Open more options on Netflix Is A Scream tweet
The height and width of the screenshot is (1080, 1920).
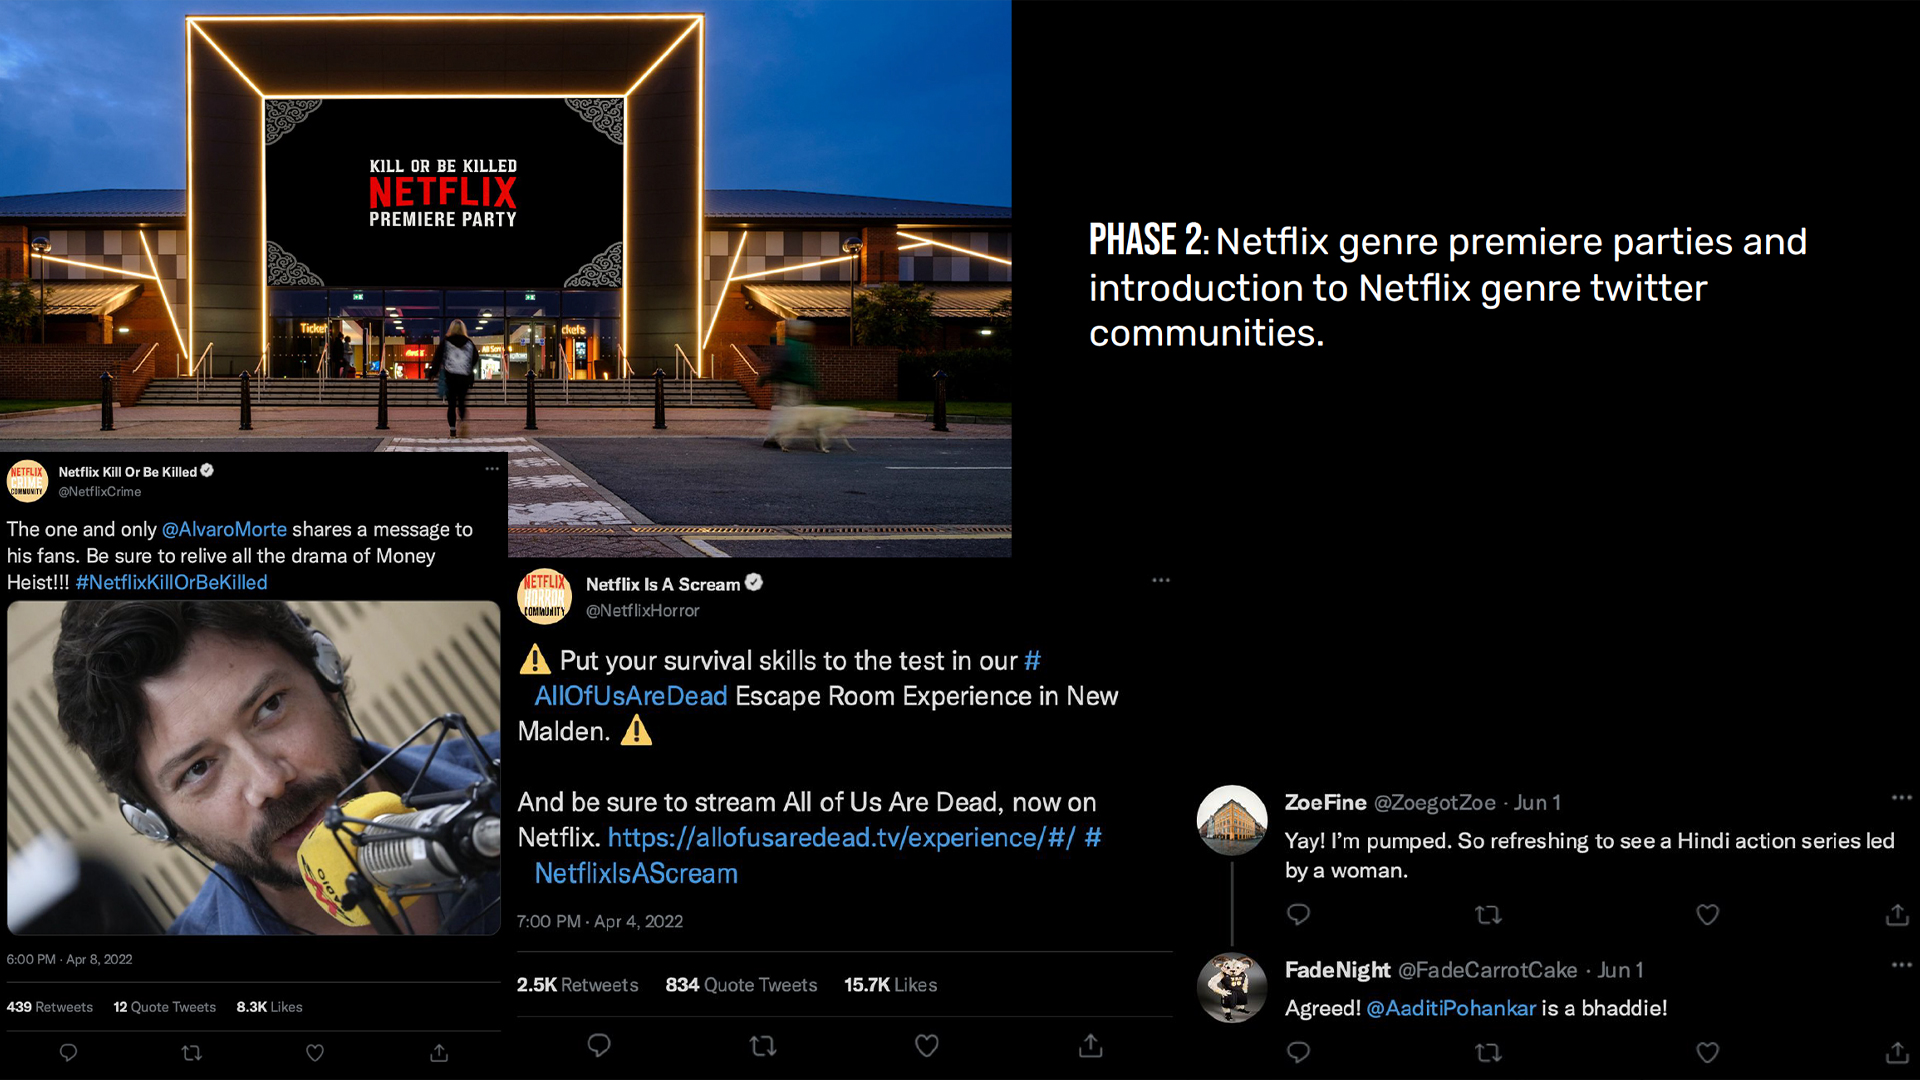[x=1160, y=580]
